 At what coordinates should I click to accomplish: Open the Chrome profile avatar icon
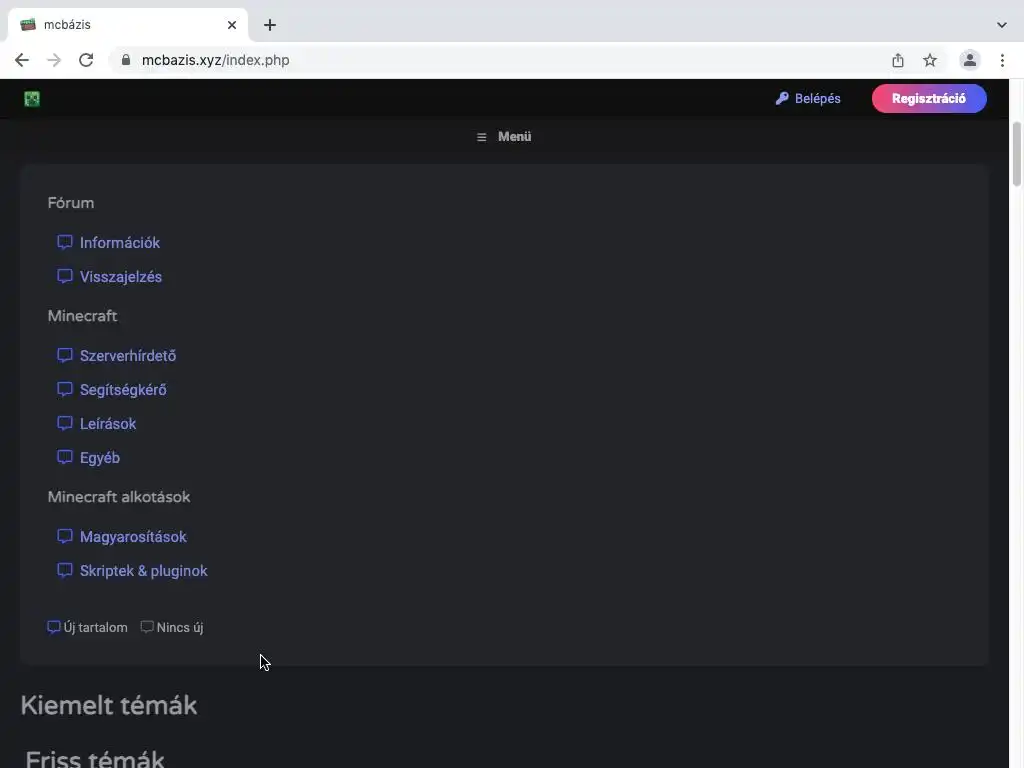pos(970,60)
